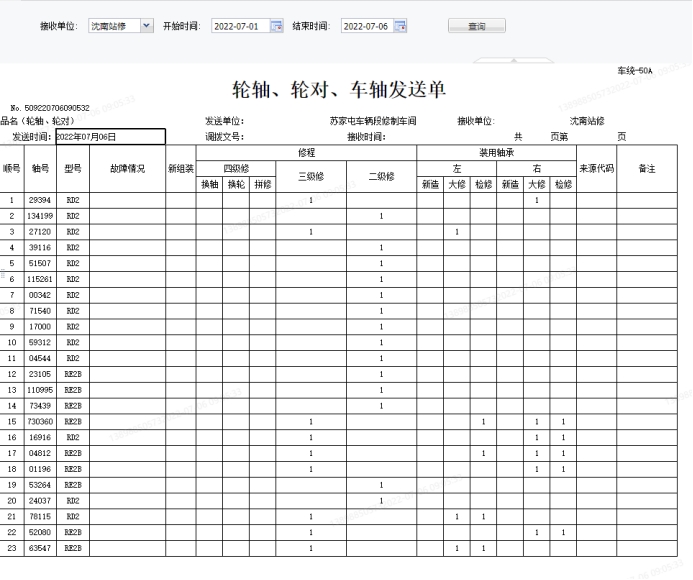This screenshot has height=580, width=693.
Task: Select axle number 04544
Action: (x=40, y=359)
